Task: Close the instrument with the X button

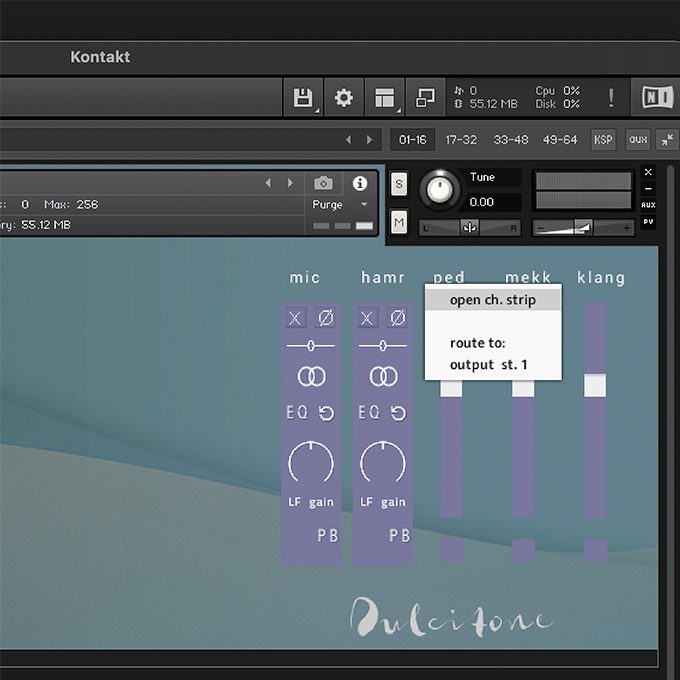Action: coord(648,172)
